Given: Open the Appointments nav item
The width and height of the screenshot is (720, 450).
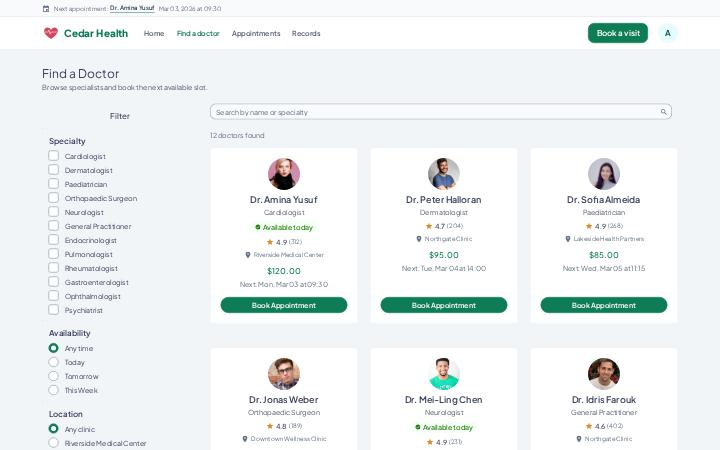Looking at the screenshot, I should [x=256, y=34].
